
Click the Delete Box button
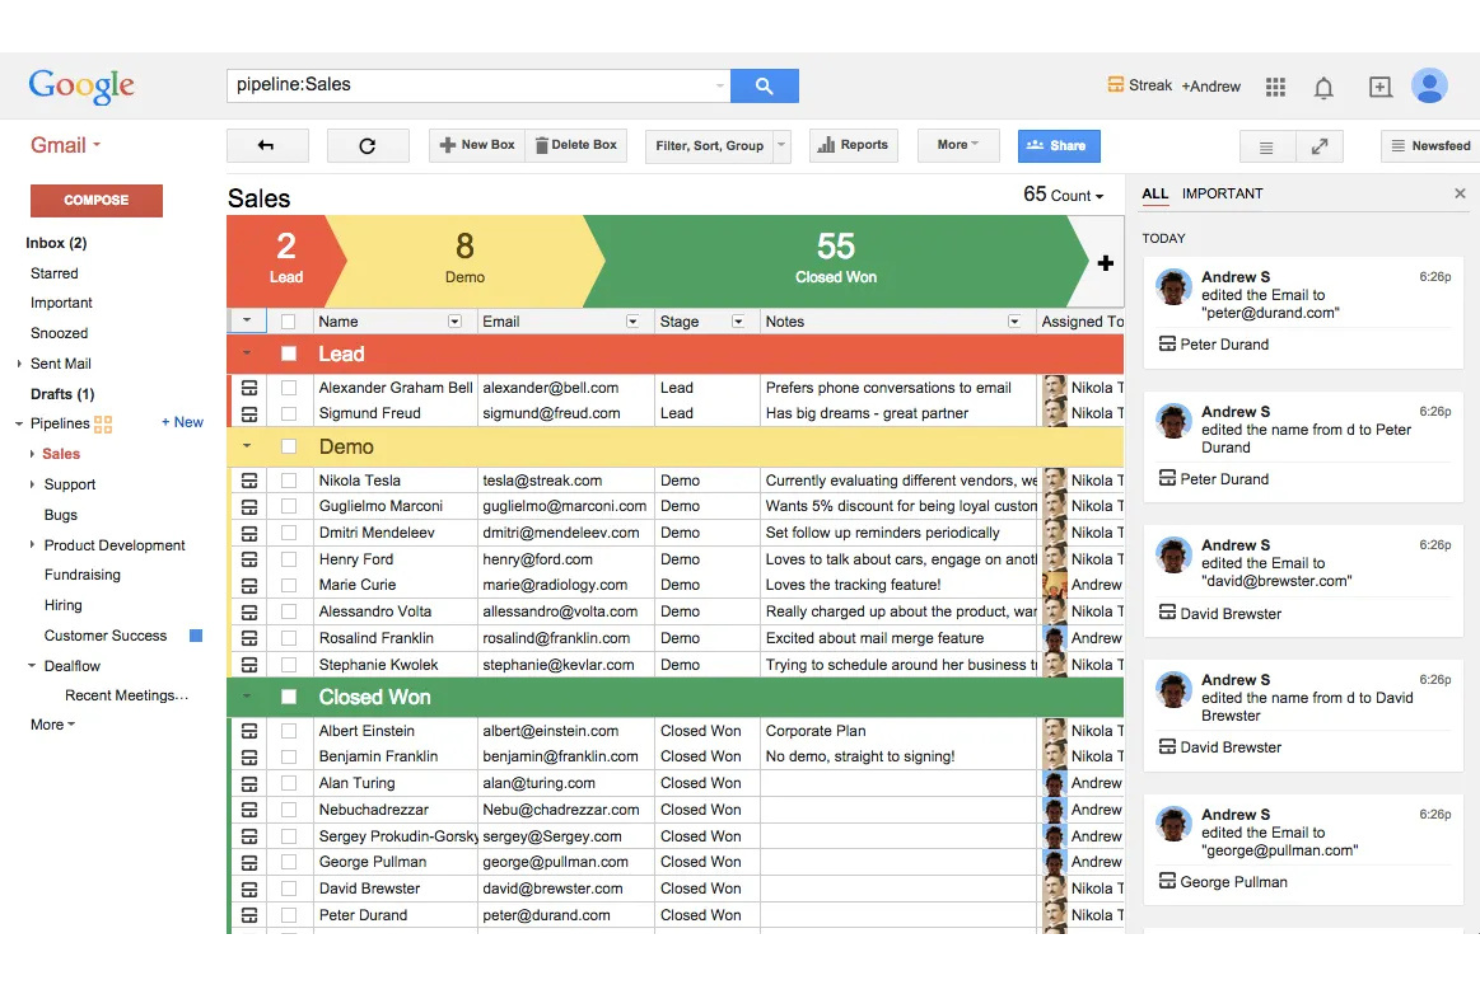click(x=576, y=146)
